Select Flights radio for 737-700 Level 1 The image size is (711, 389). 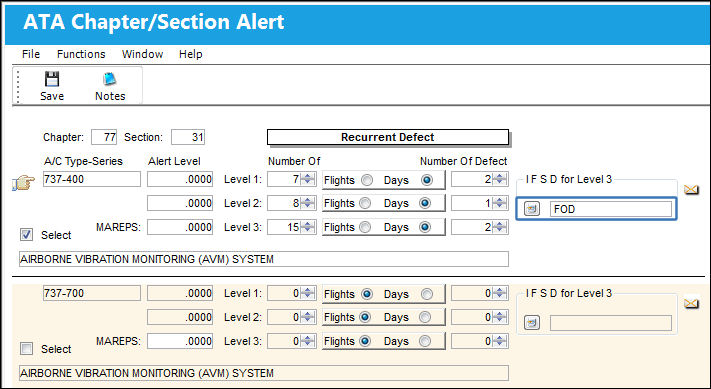tap(366, 294)
